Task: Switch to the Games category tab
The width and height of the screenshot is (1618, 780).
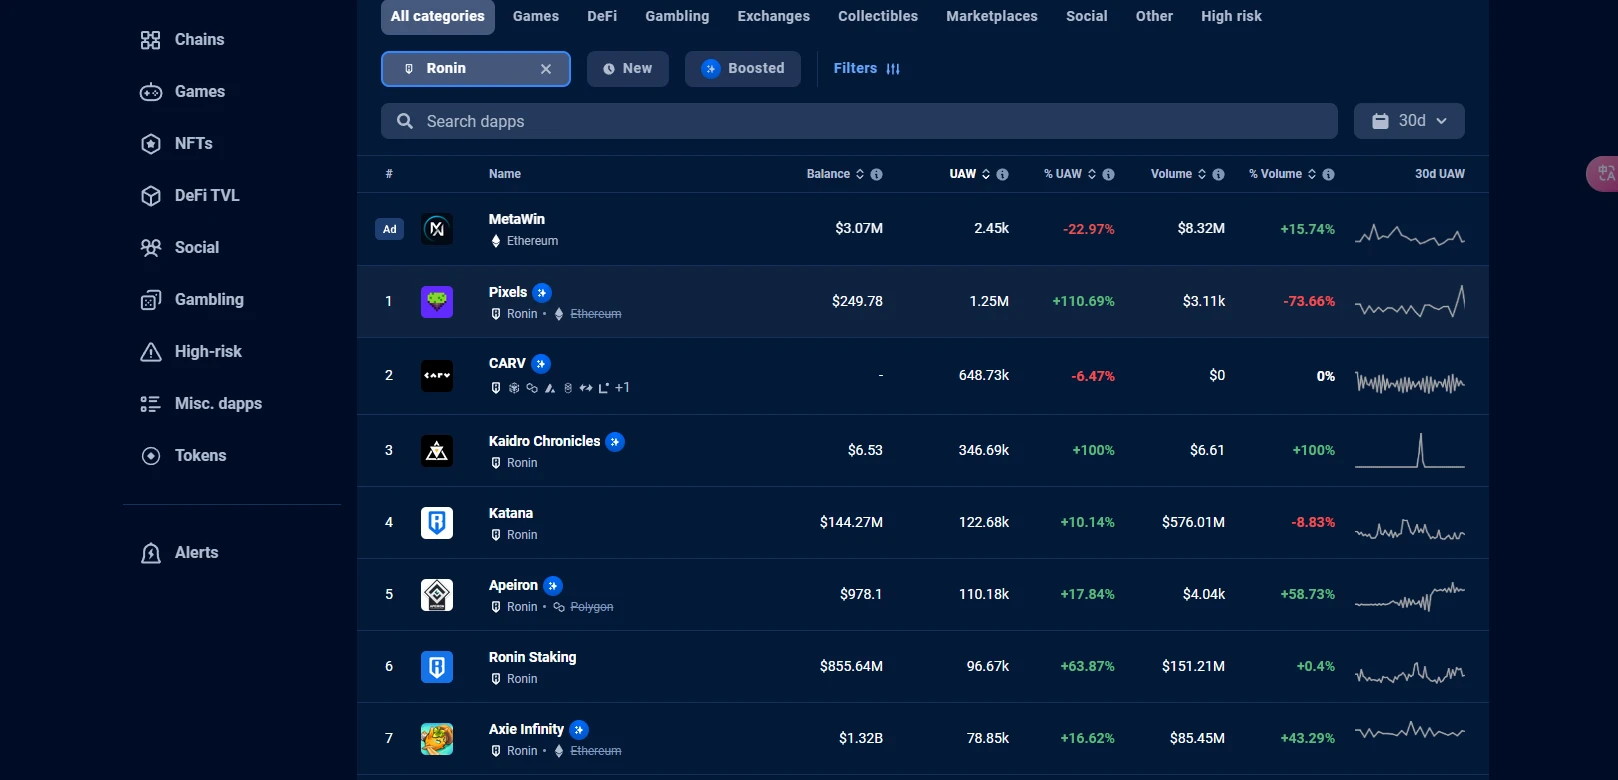Action: click(536, 17)
